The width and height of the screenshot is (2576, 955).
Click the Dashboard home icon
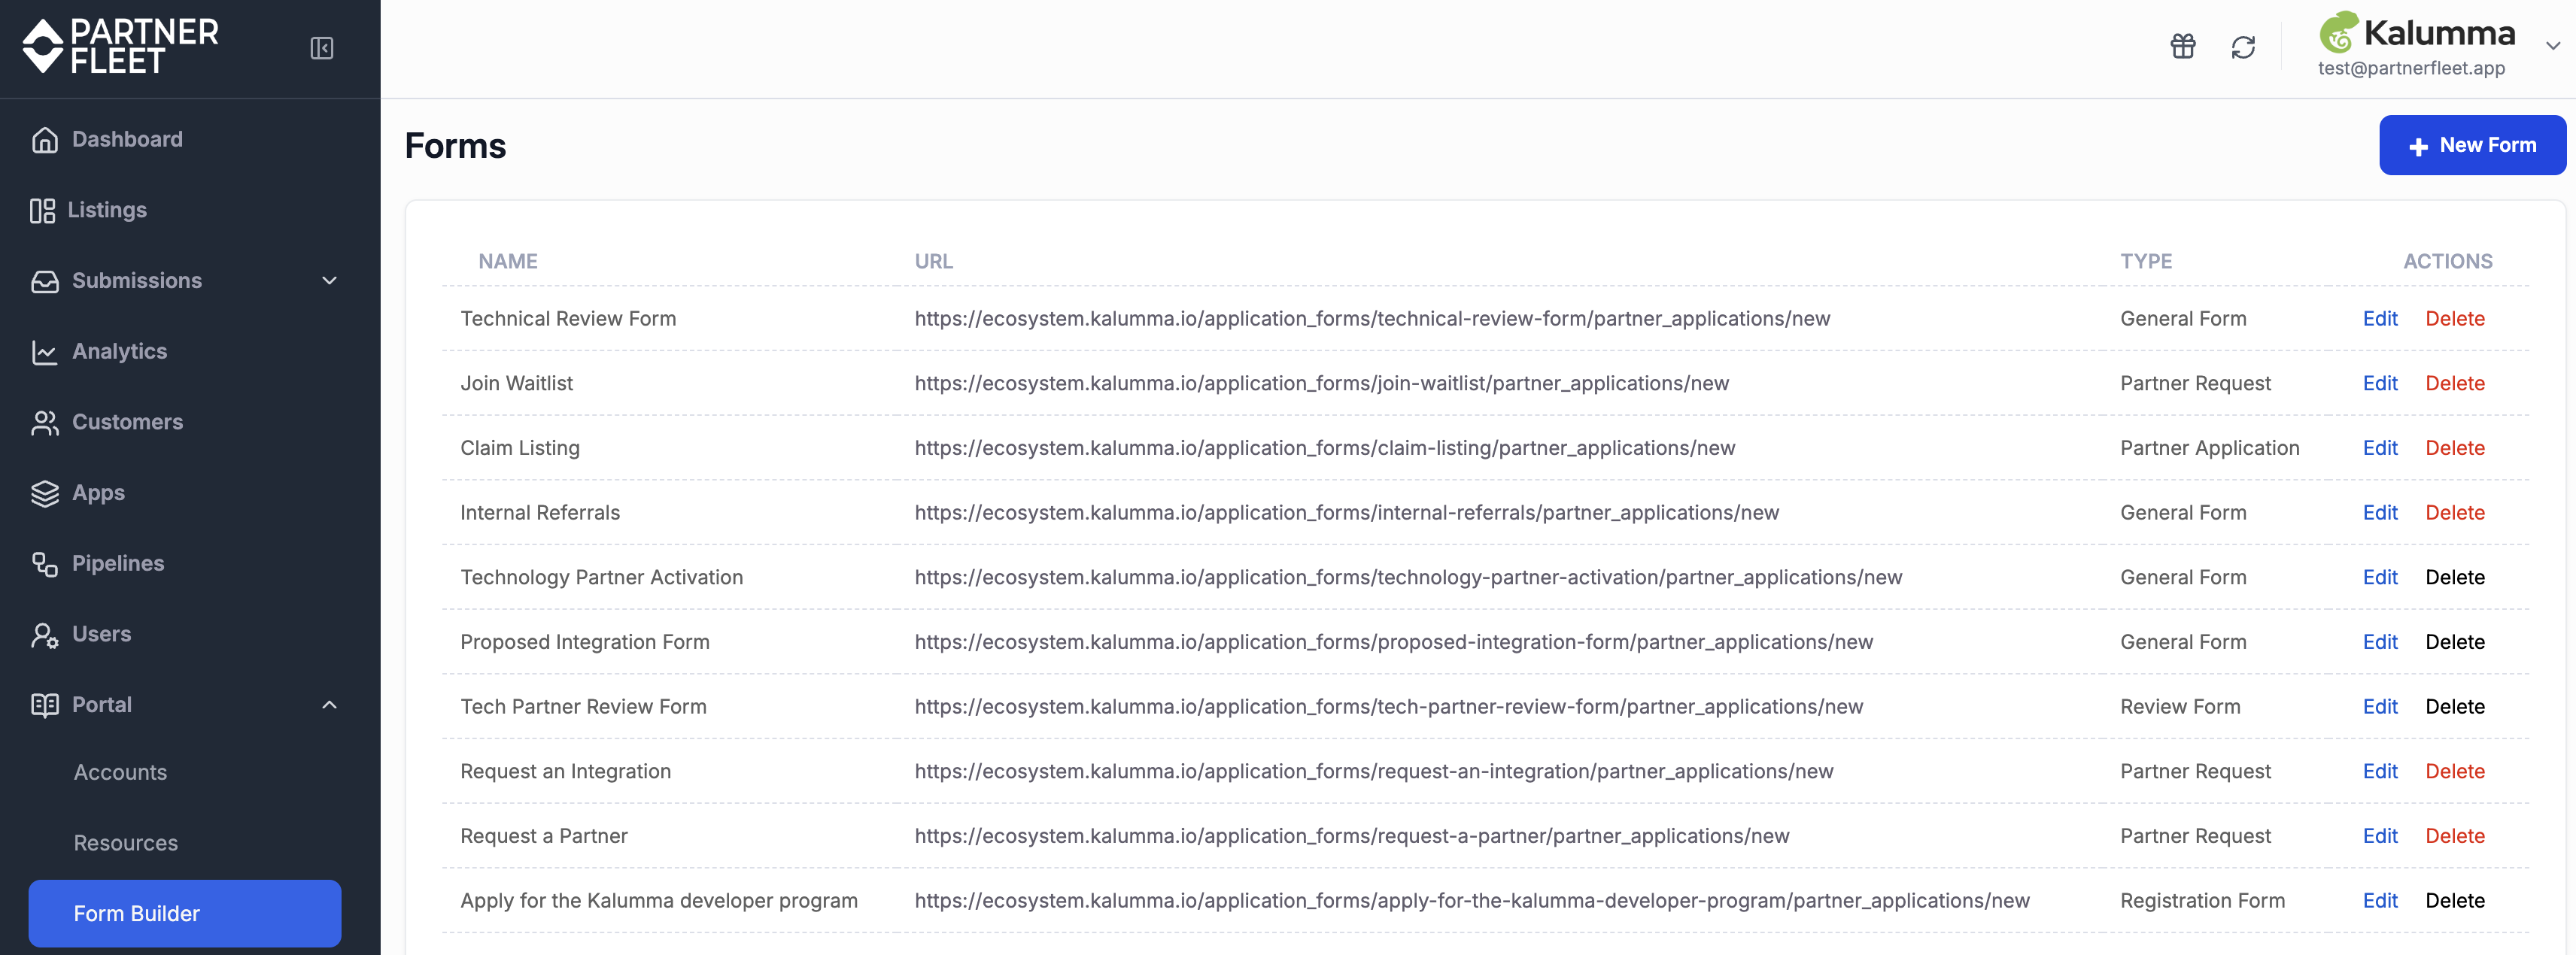click(x=45, y=140)
